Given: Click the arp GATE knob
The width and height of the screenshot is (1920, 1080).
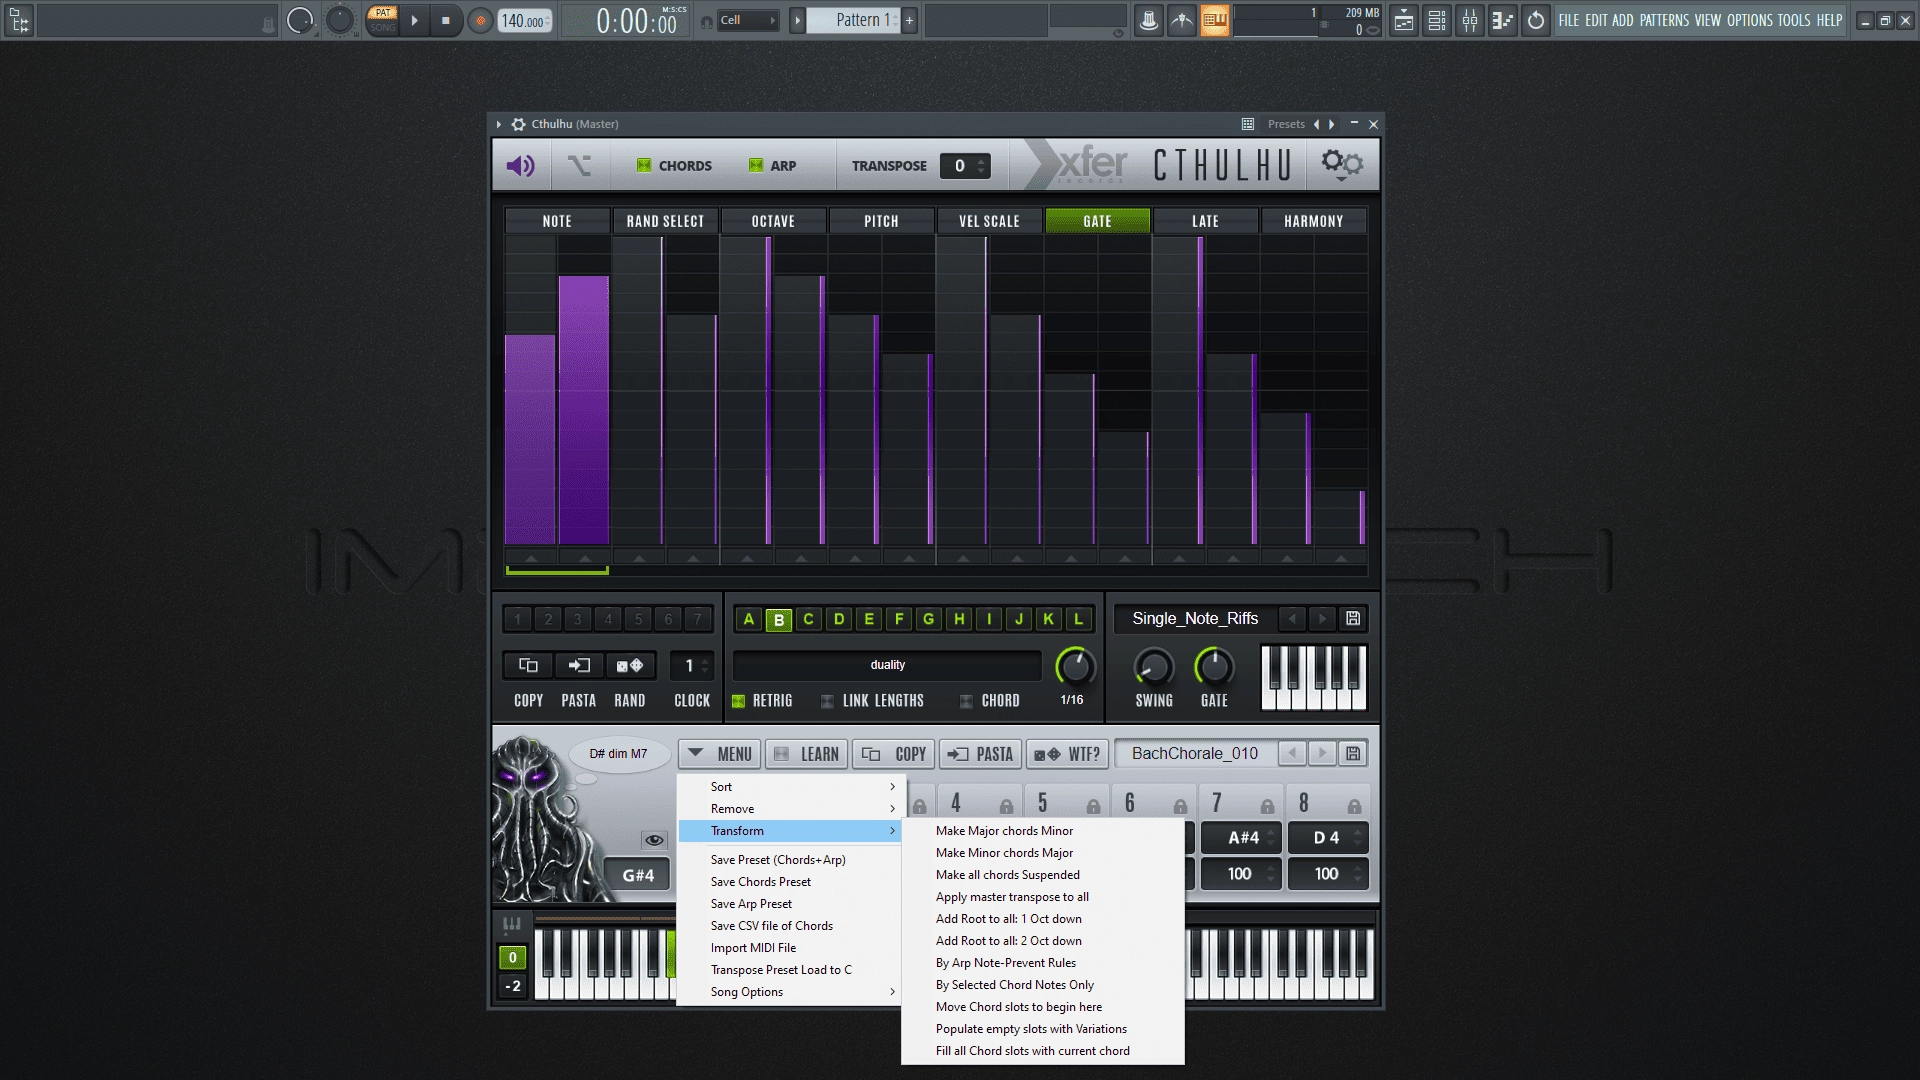Looking at the screenshot, I should [1214, 667].
